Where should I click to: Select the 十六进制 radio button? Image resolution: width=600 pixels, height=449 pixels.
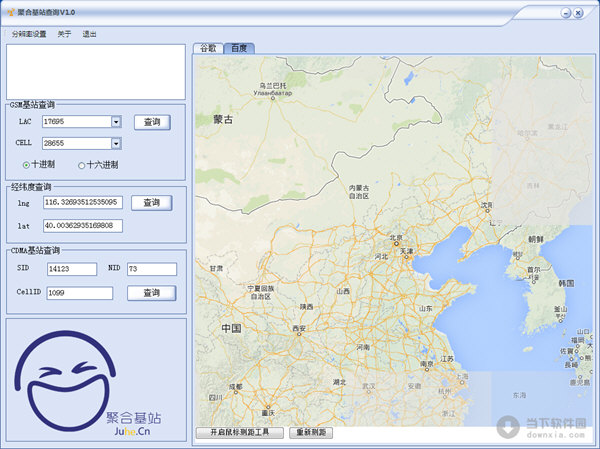[x=82, y=164]
